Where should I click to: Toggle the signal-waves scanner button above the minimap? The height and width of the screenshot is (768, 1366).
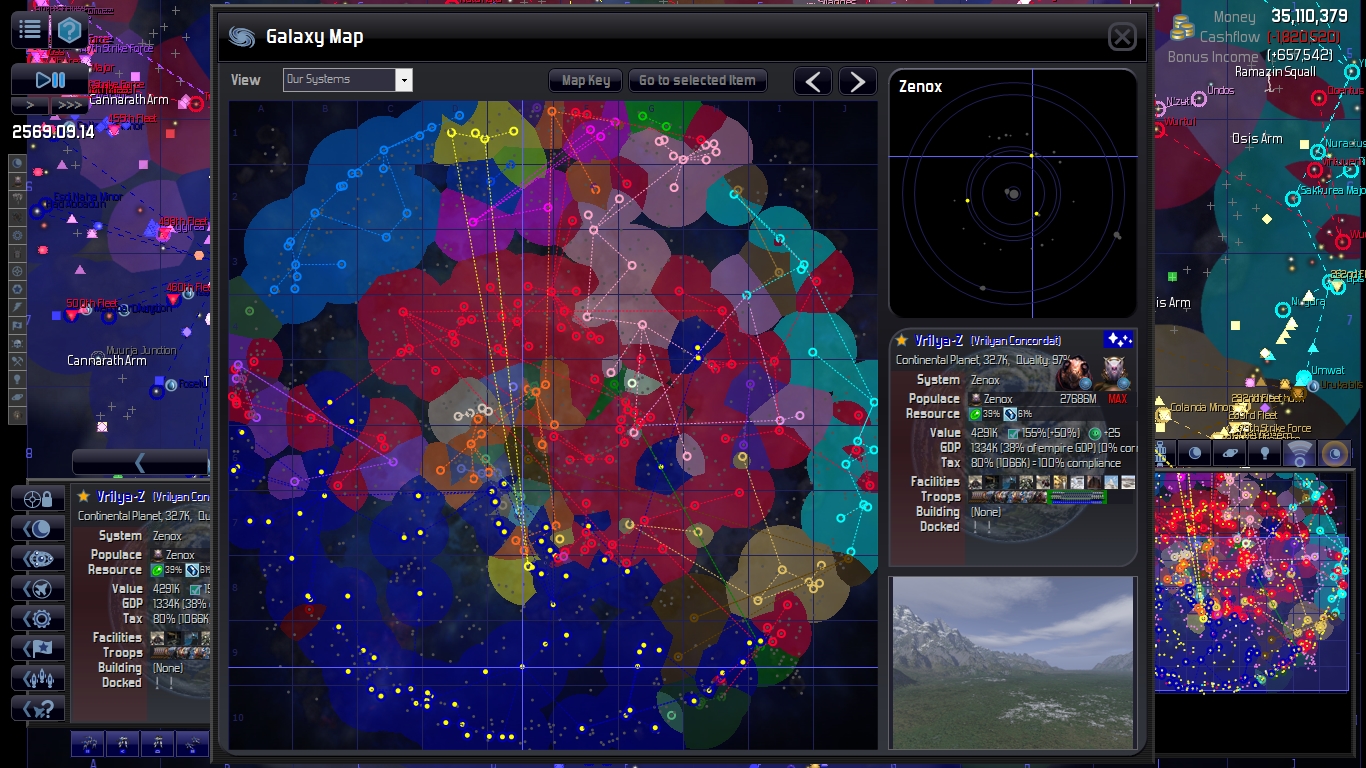pos(1299,454)
